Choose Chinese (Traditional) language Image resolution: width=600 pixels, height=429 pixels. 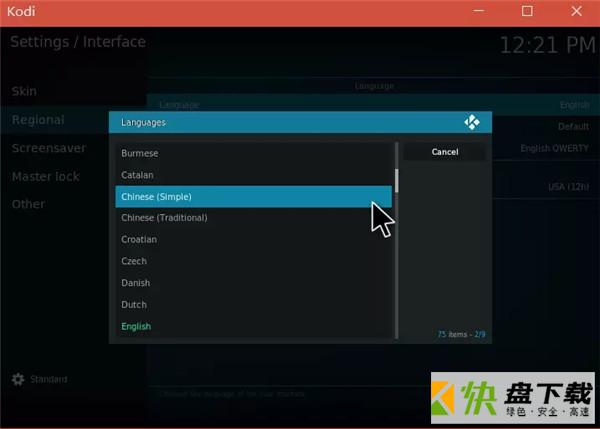point(253,218)
